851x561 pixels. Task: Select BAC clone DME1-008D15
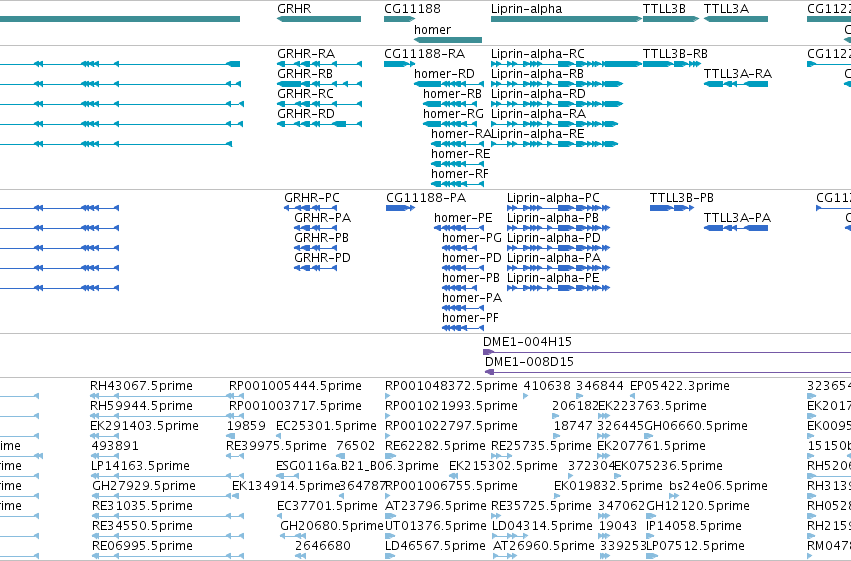[529, 362]
